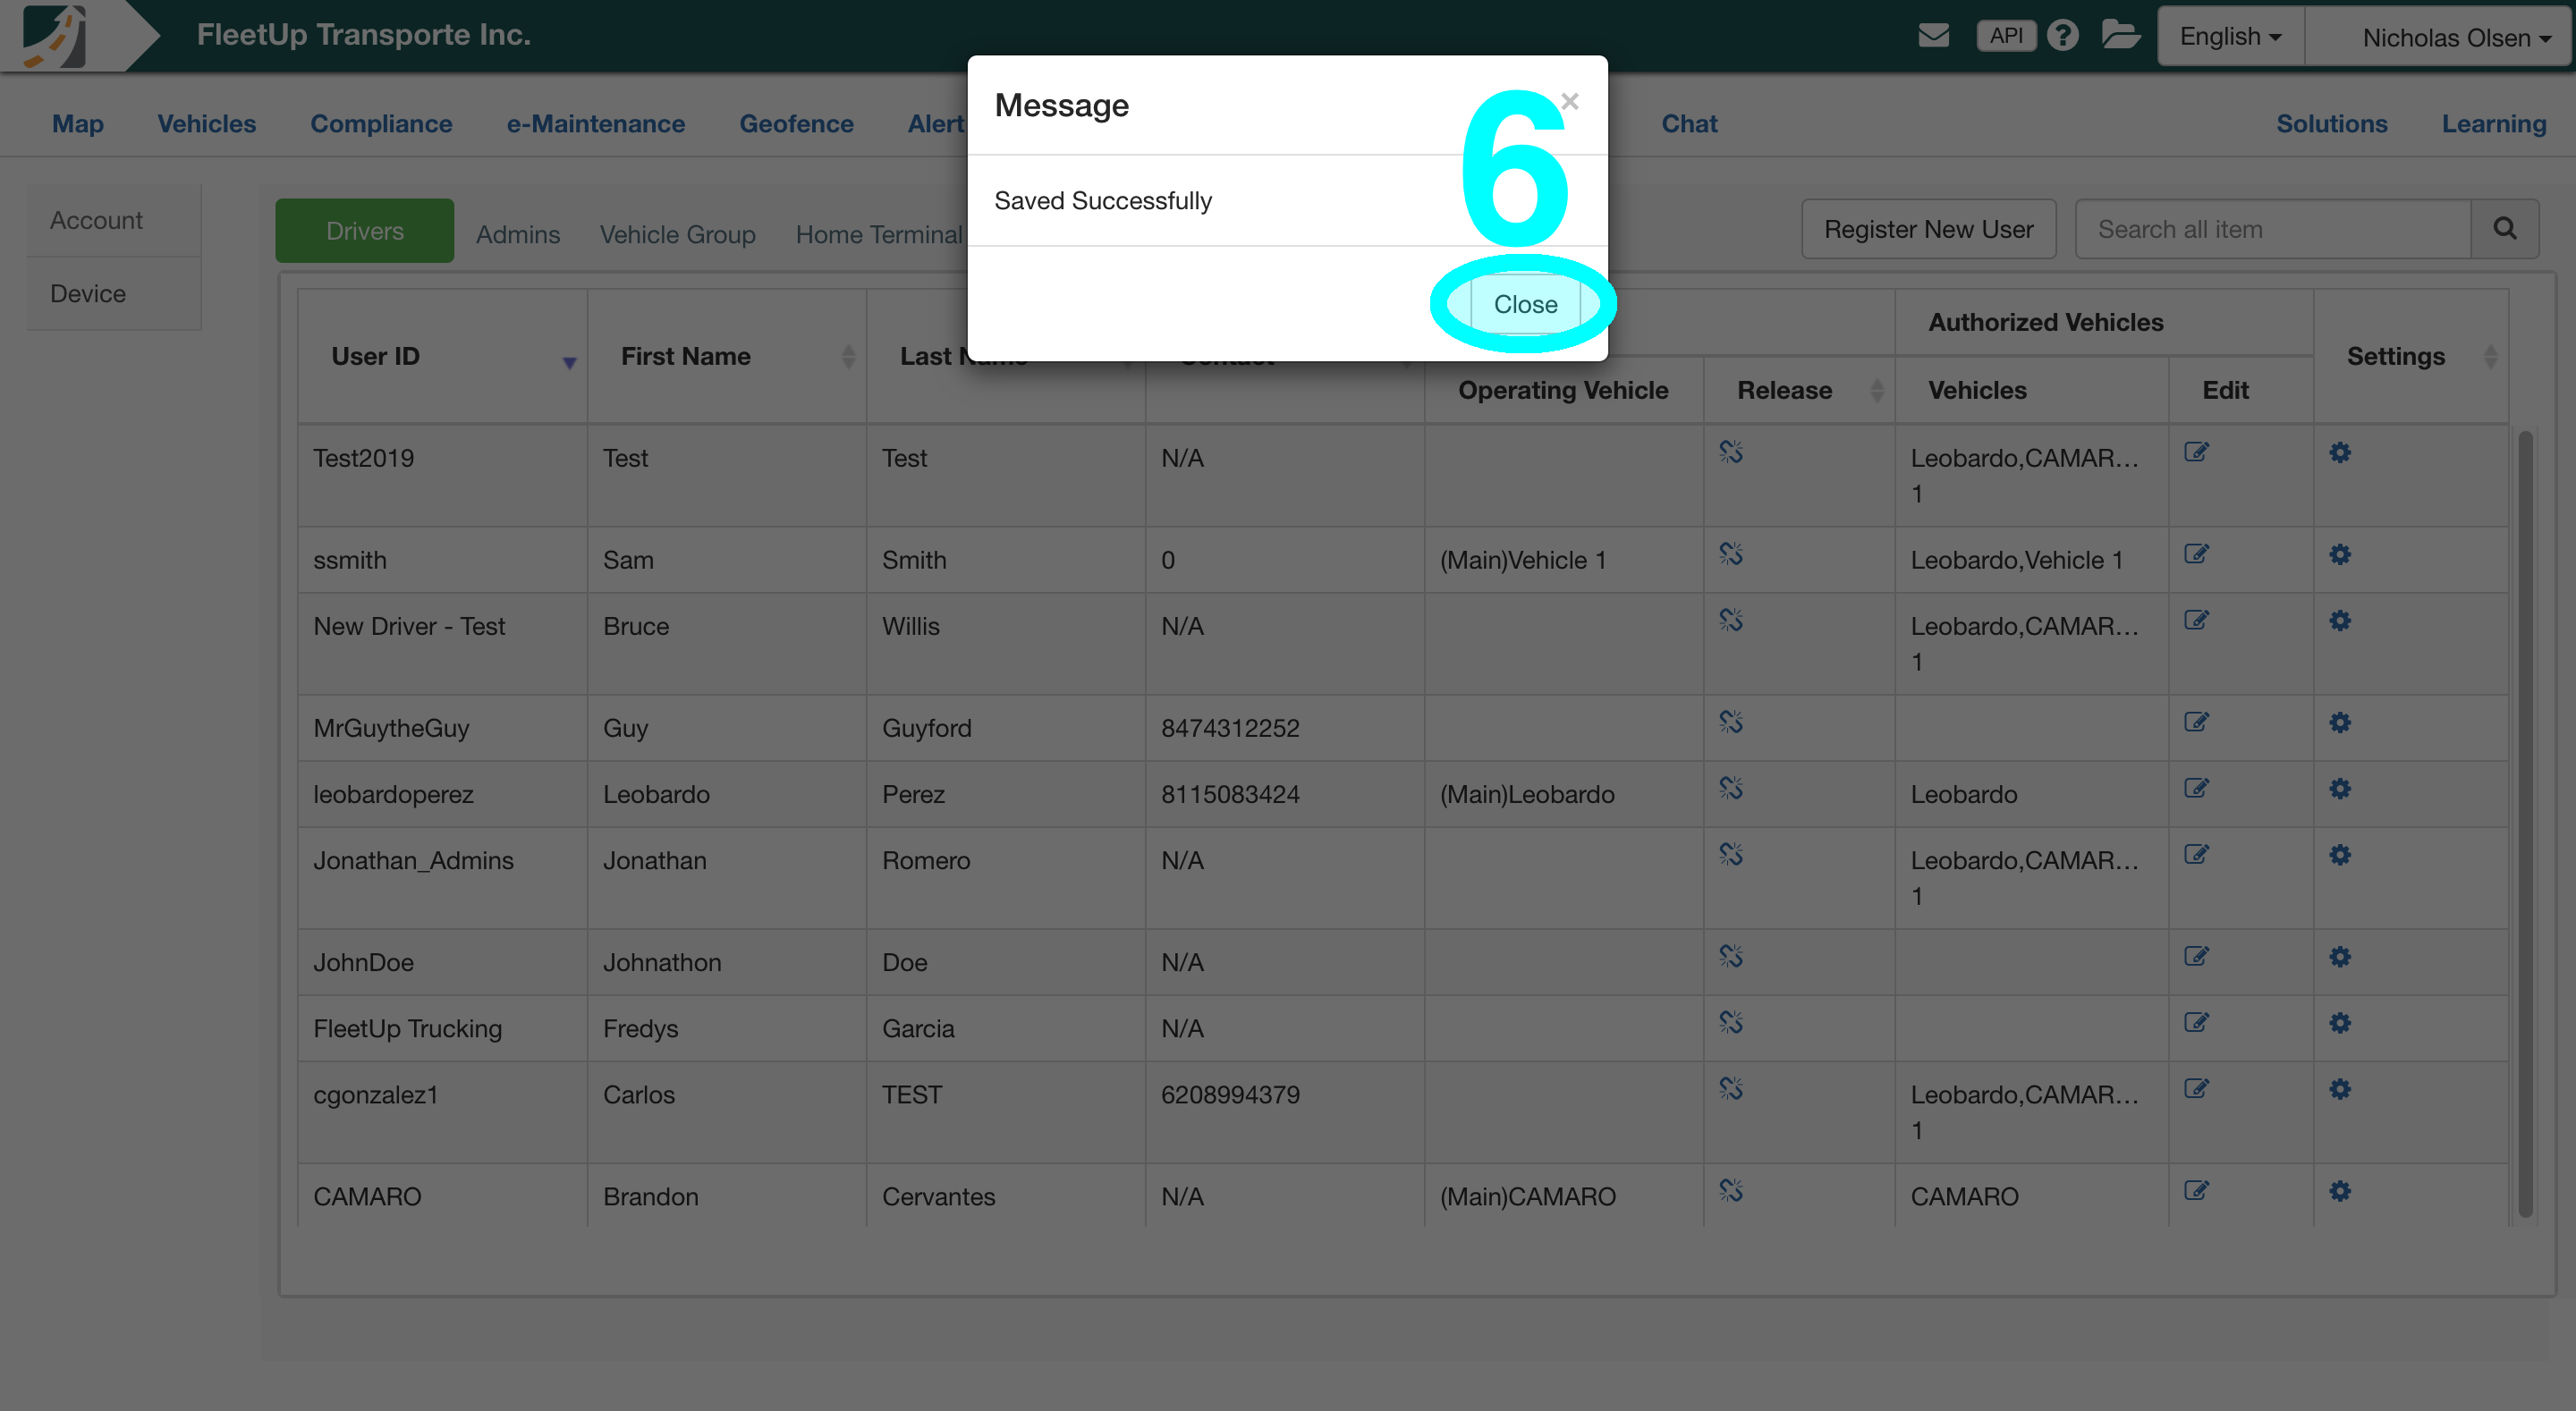Open the English language dropdown
This screenshot has width=2576, height=1411.
[x=2231, y=36]
